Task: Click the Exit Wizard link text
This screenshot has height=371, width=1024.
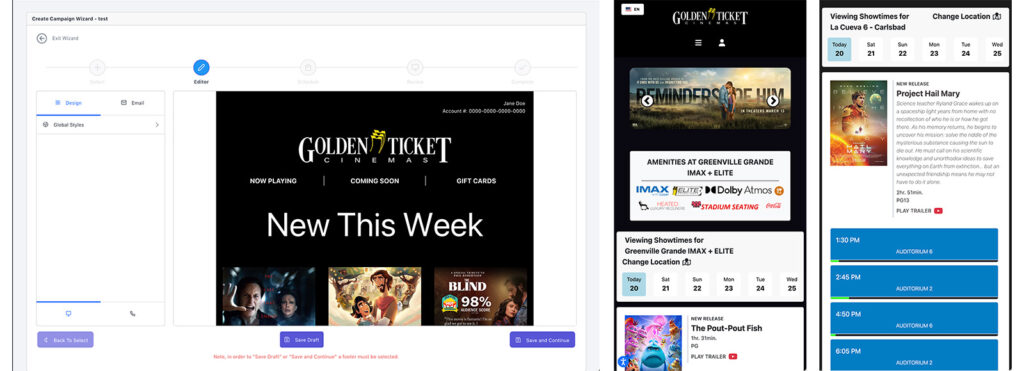Action: [x=65, y=39]
